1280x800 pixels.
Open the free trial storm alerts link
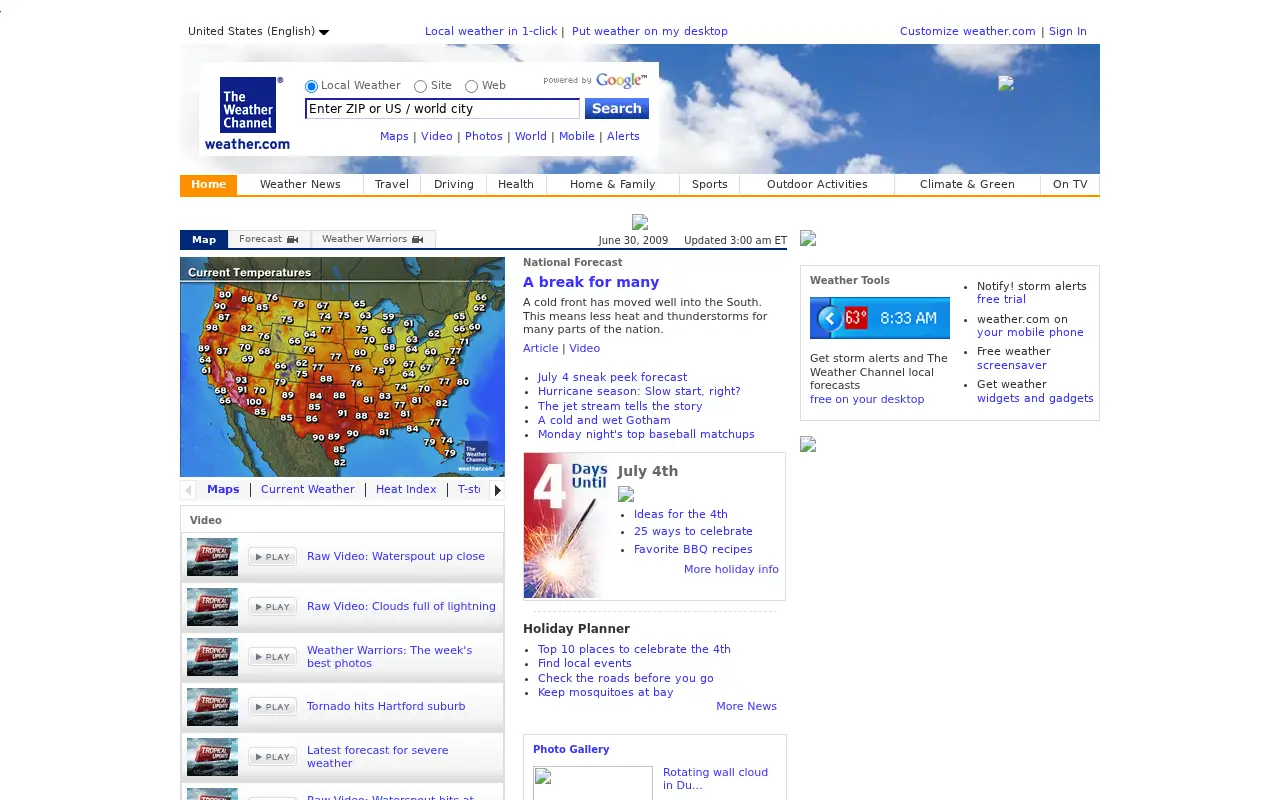point(1001,299)
